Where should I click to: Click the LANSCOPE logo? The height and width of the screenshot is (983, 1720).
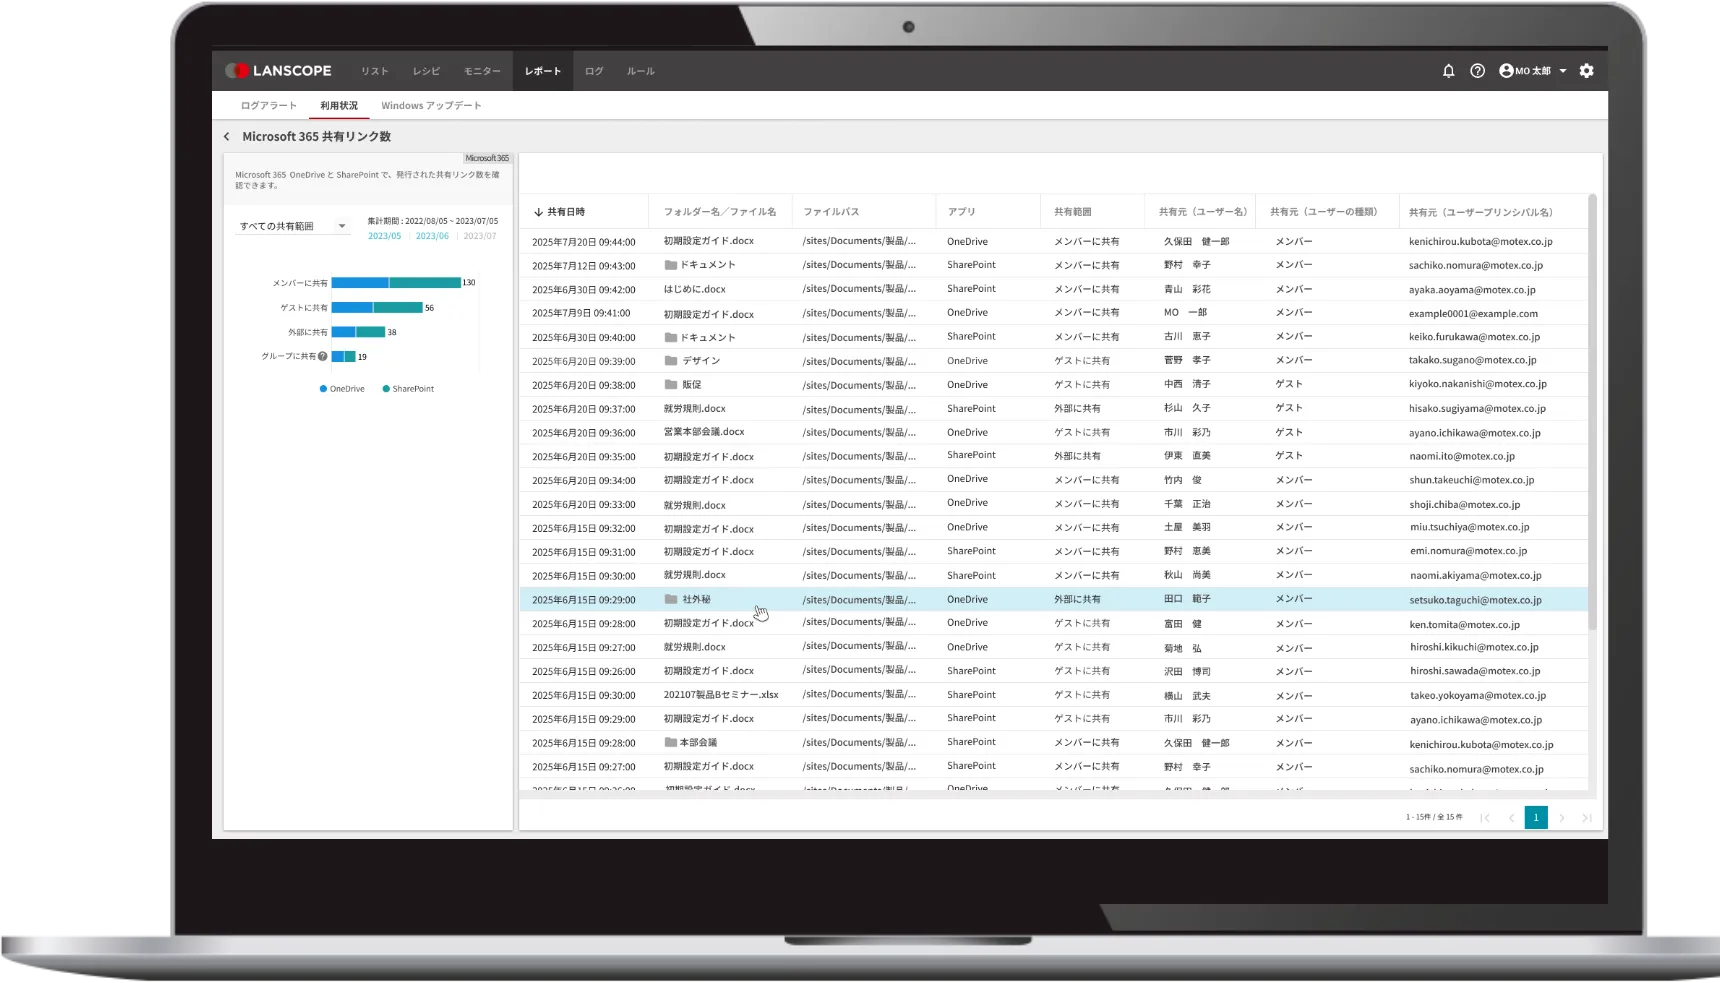pos(279,71)
